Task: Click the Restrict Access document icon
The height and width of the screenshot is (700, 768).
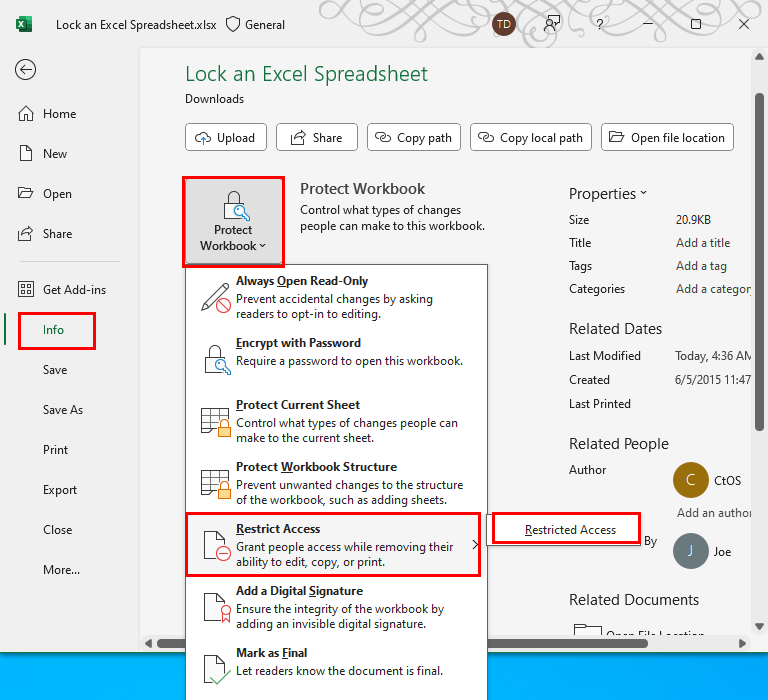Action: pos(216,545)
